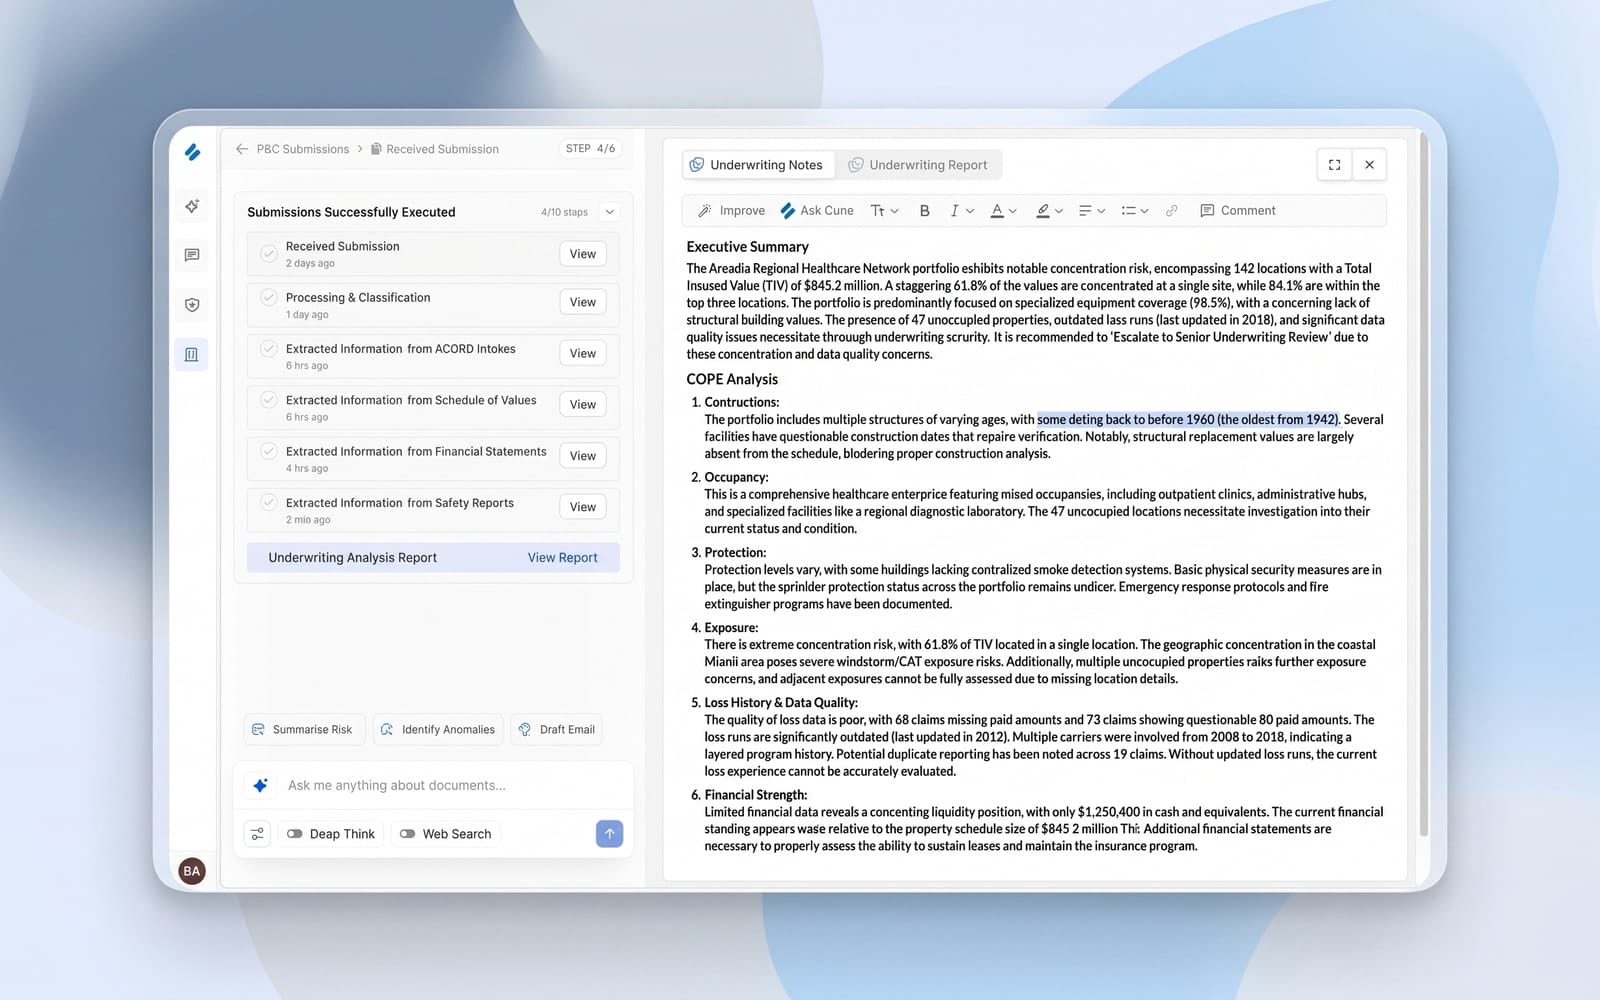Image resolution: width=1600 pixels, height=1000 pixels.
Task: View the Received Submission step
Action: coord(583,254)
